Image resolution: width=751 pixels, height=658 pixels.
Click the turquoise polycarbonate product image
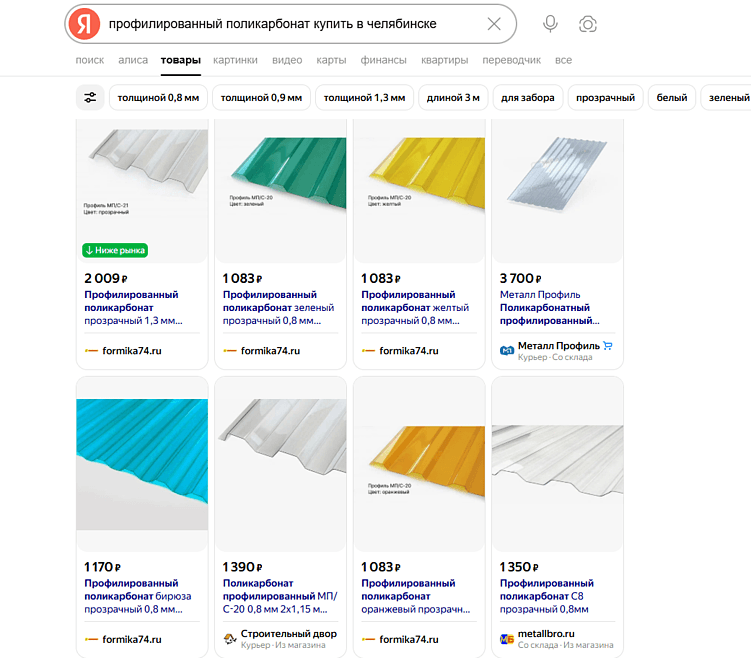tap(142, 464)
